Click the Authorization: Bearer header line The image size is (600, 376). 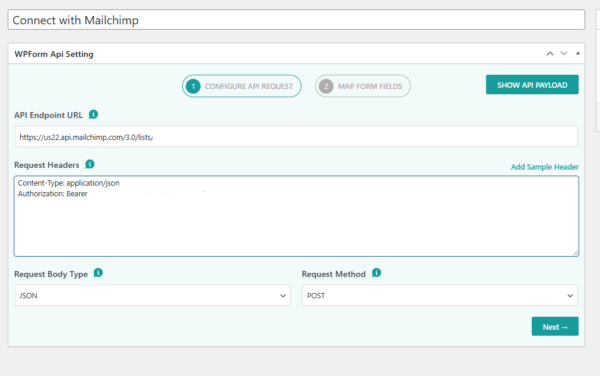(x=52, y=194)
